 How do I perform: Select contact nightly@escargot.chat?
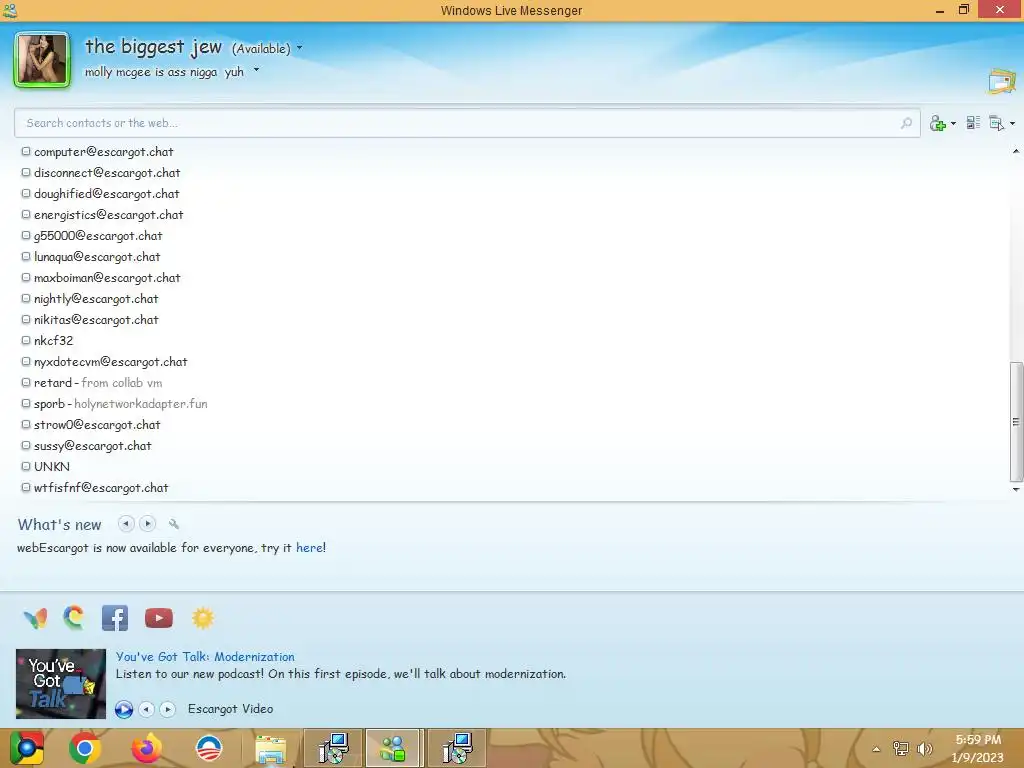coord(96,299)
